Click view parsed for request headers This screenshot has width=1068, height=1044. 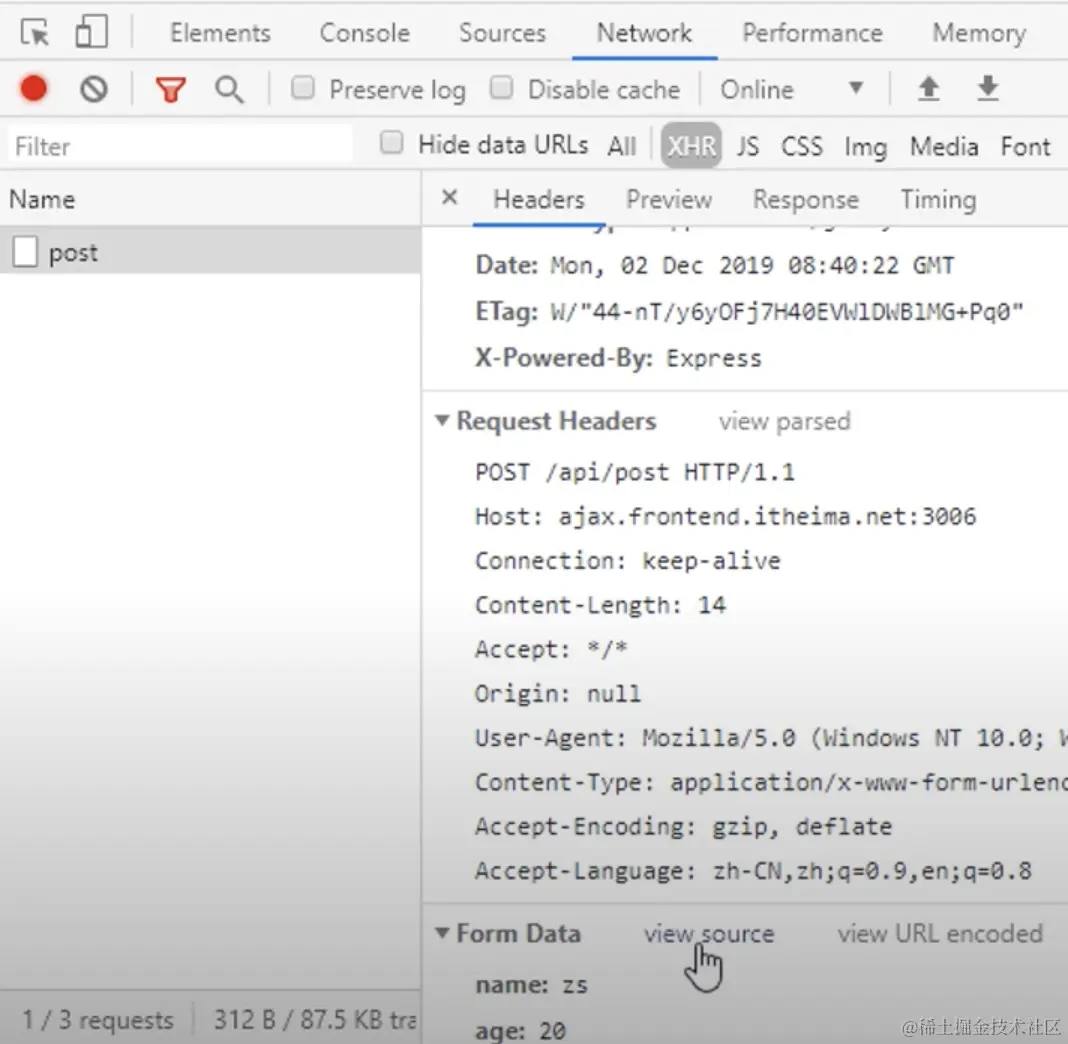click(x=785, y=421)
